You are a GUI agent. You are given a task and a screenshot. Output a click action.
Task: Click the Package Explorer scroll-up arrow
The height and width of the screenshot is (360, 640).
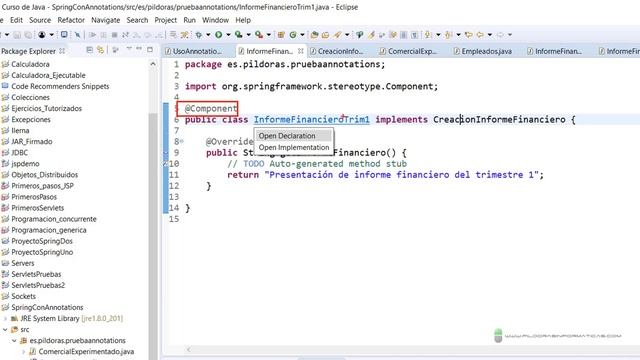(x=153, y=64)
